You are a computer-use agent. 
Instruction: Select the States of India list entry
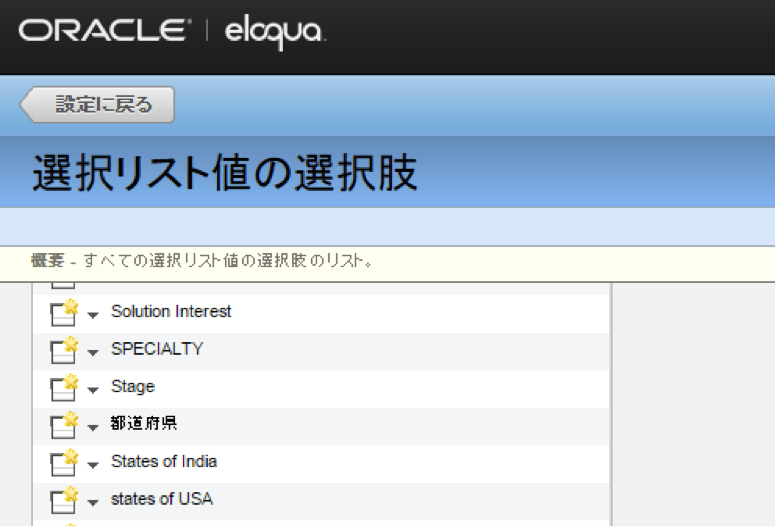(x=164, y=461)
